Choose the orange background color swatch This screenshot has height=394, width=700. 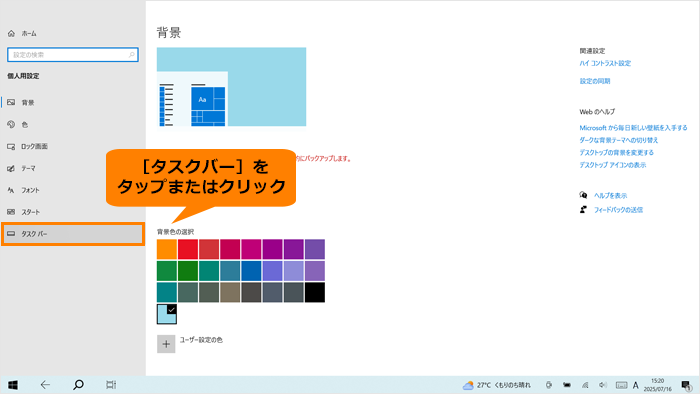tap(167, 249)
